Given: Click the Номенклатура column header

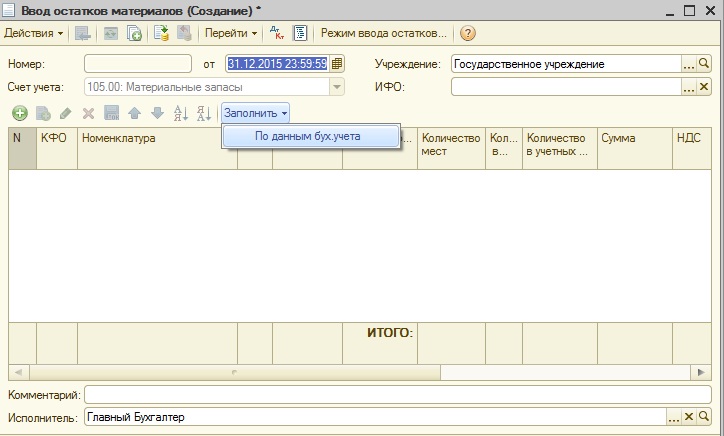Looking at the screenshot, I should click(157, 138).
